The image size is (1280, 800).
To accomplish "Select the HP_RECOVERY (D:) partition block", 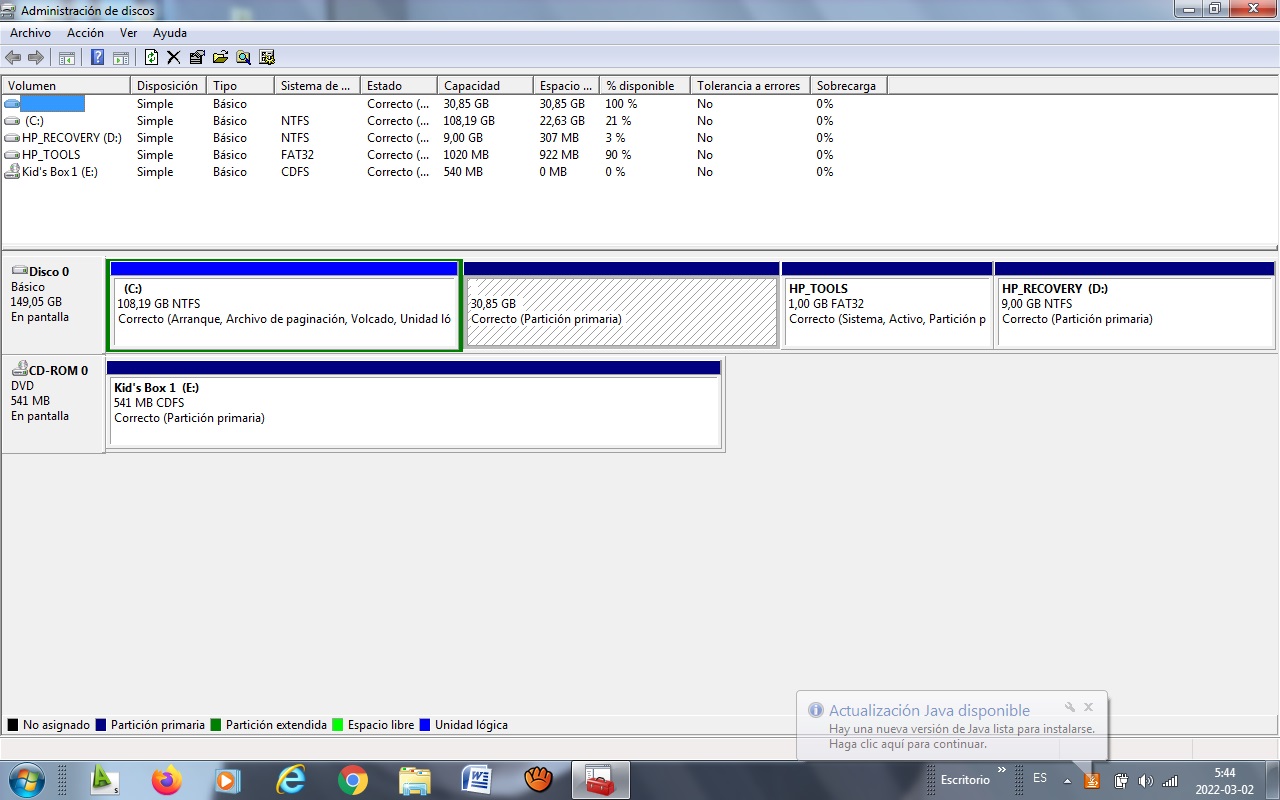I will (1135, 305).
